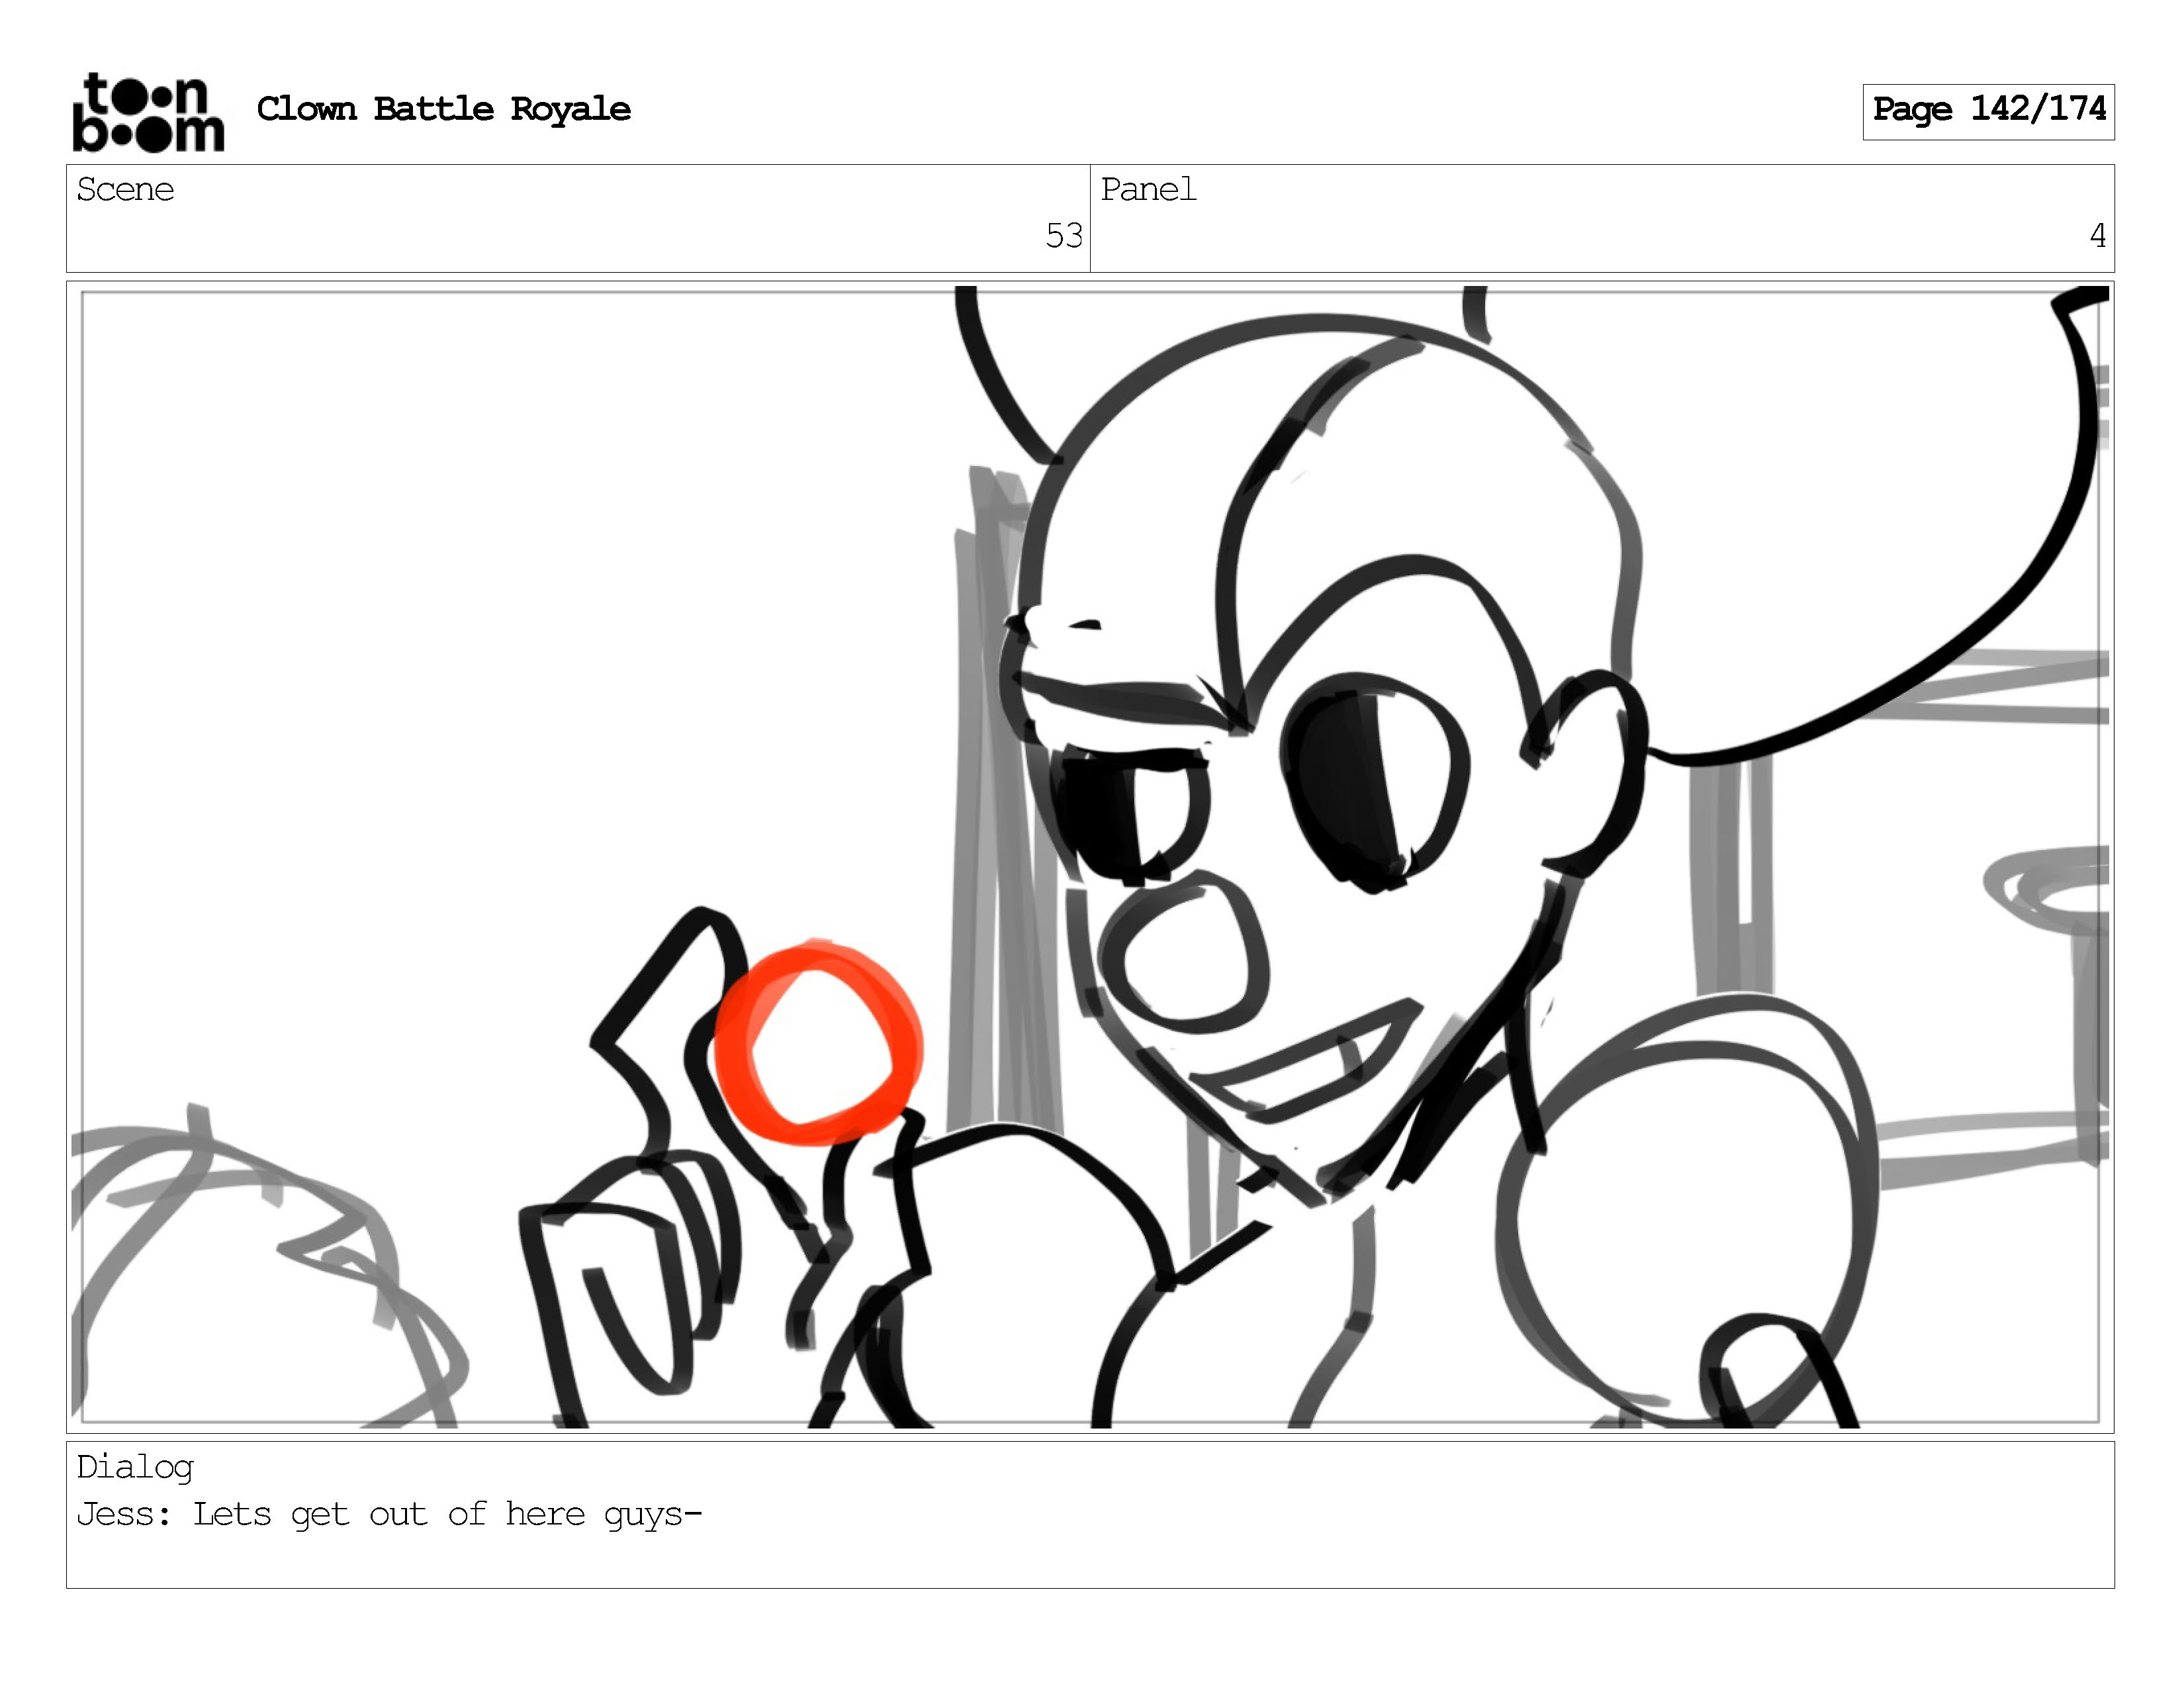This screenshot has height=1688, width=2184.
Task: Click the scene number 53
Action: [x=1063, y=236]
